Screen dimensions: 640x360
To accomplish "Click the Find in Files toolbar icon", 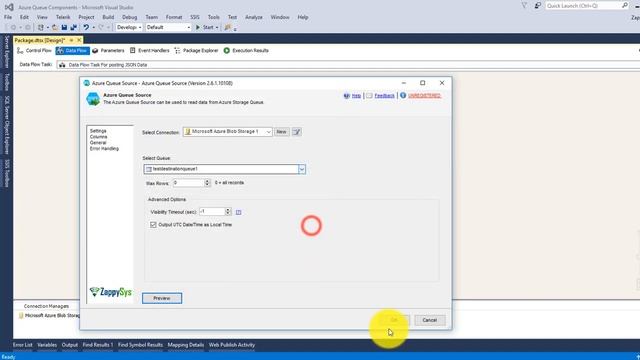I will pos(228,27).
